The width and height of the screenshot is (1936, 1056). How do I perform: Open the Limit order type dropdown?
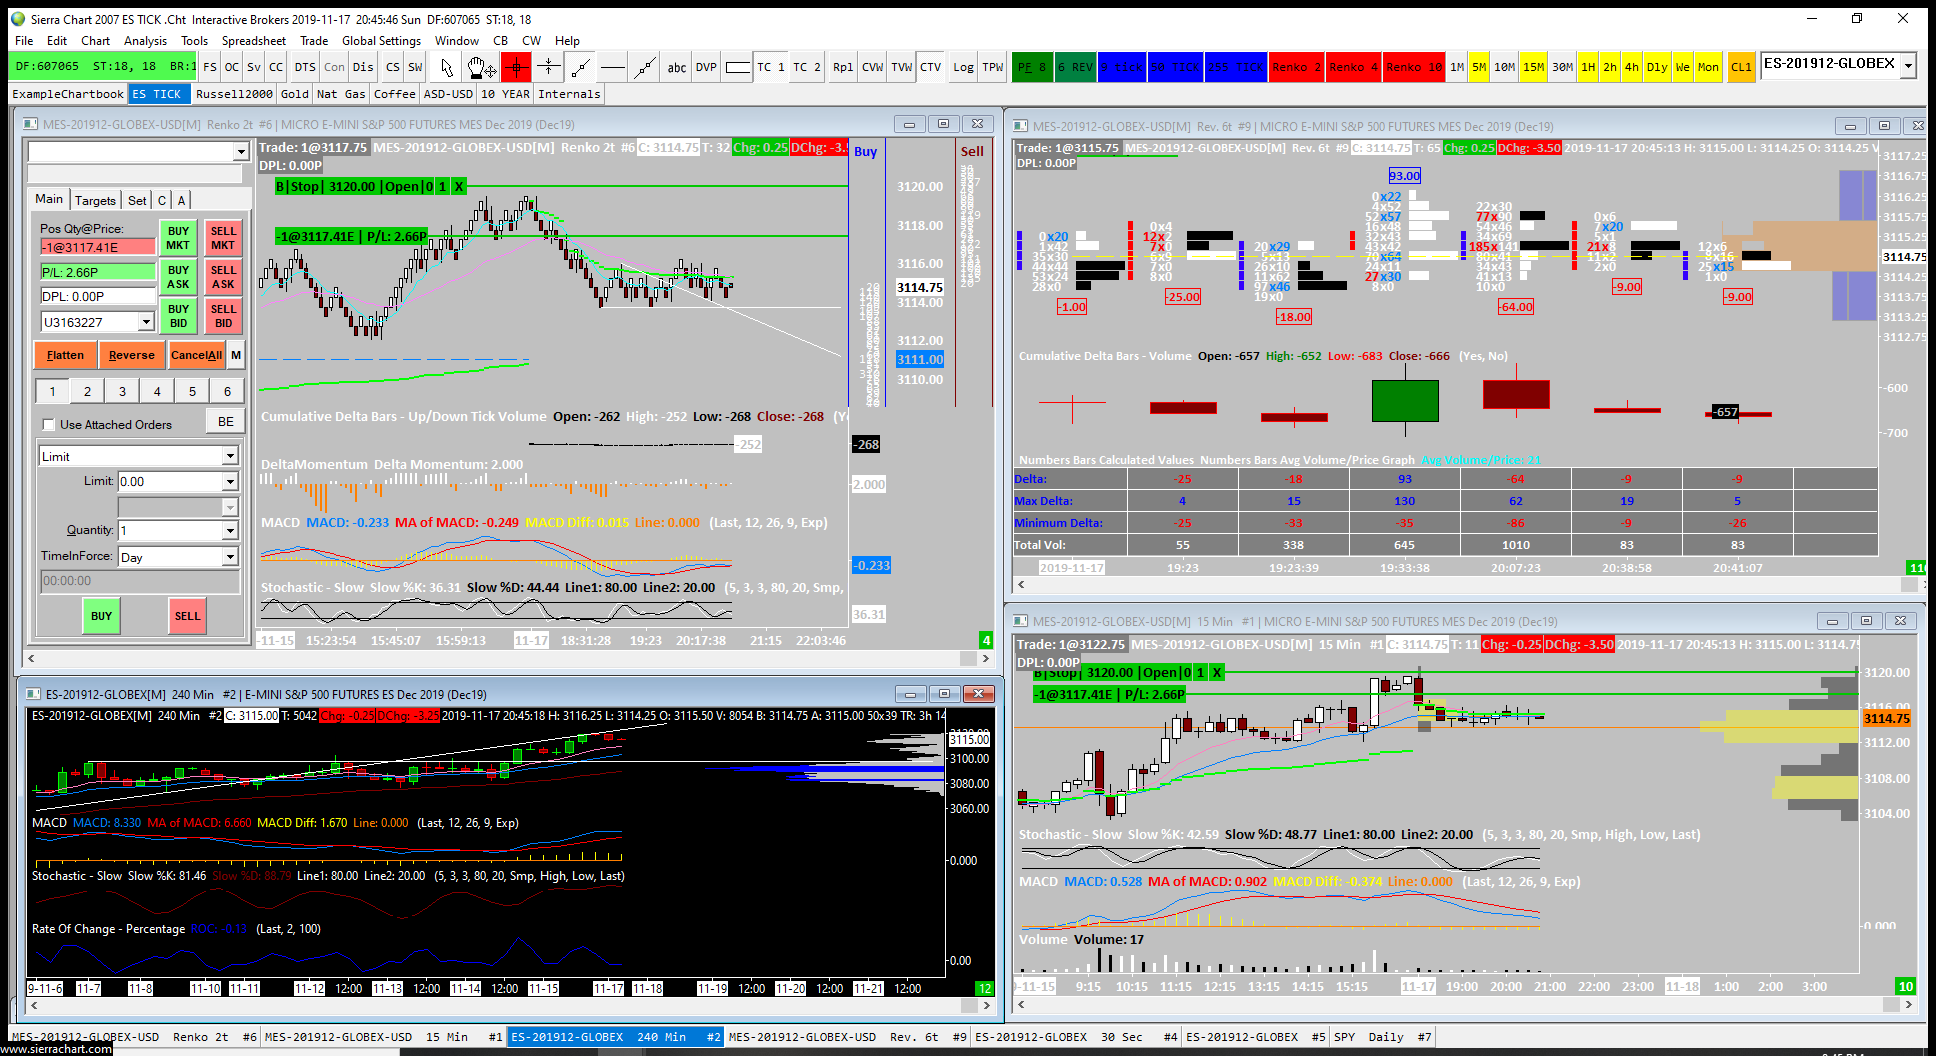pyautogui.click(x=230, y=456)
